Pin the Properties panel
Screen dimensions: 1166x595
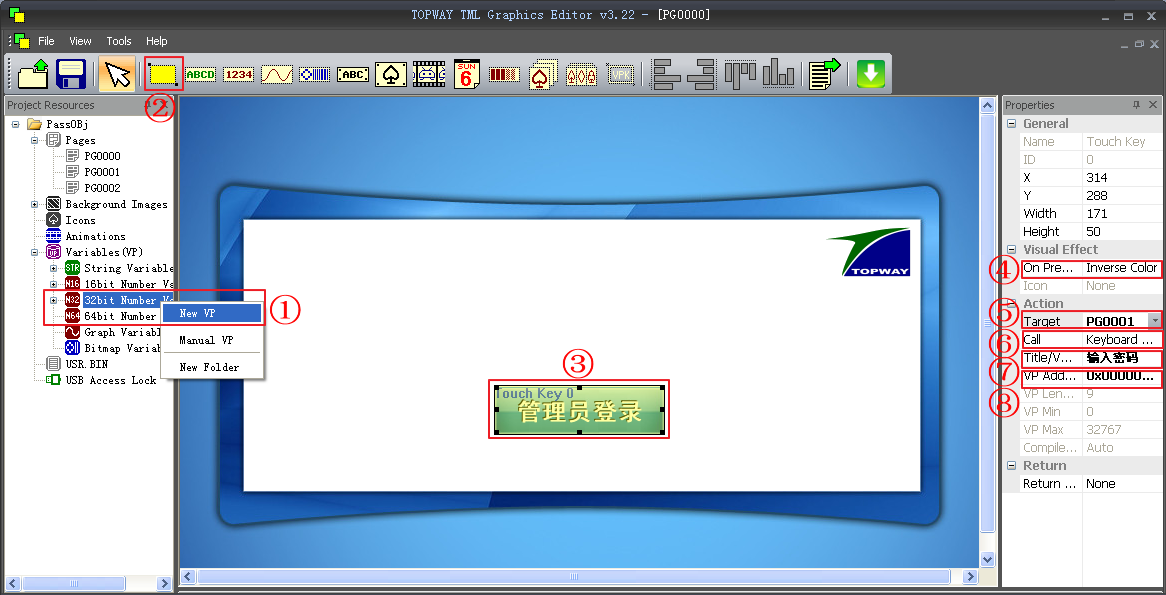[x=1136, y=105]
